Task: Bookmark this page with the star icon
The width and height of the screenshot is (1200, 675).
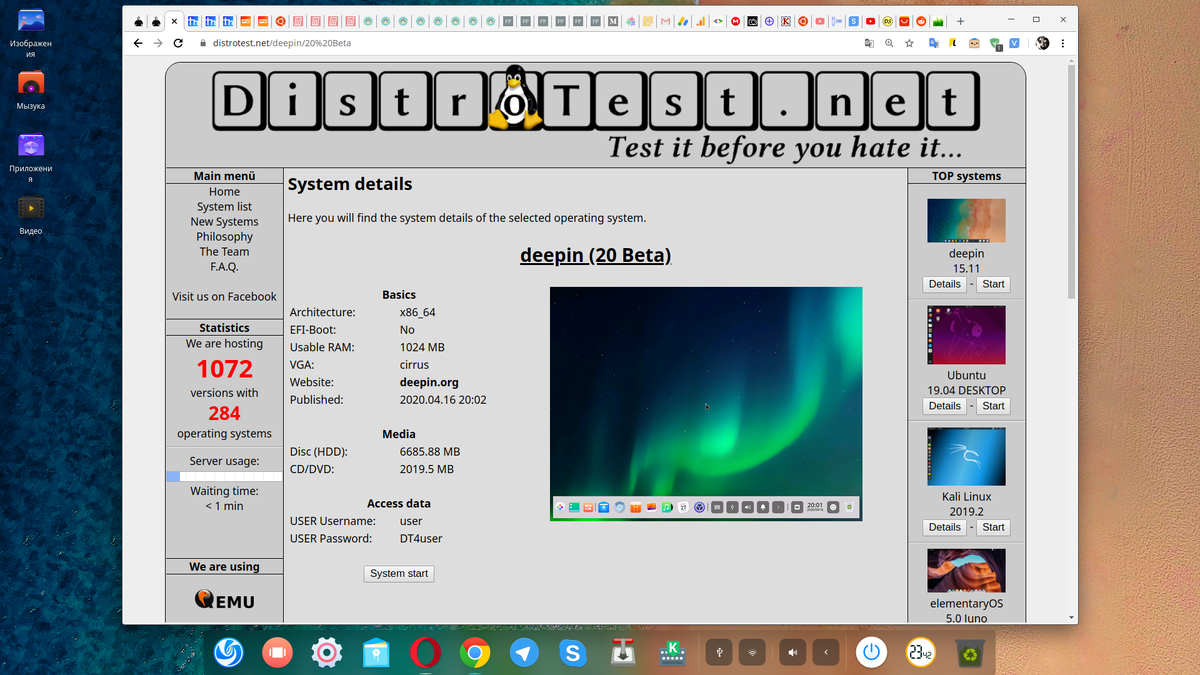Action: point(909,43)
